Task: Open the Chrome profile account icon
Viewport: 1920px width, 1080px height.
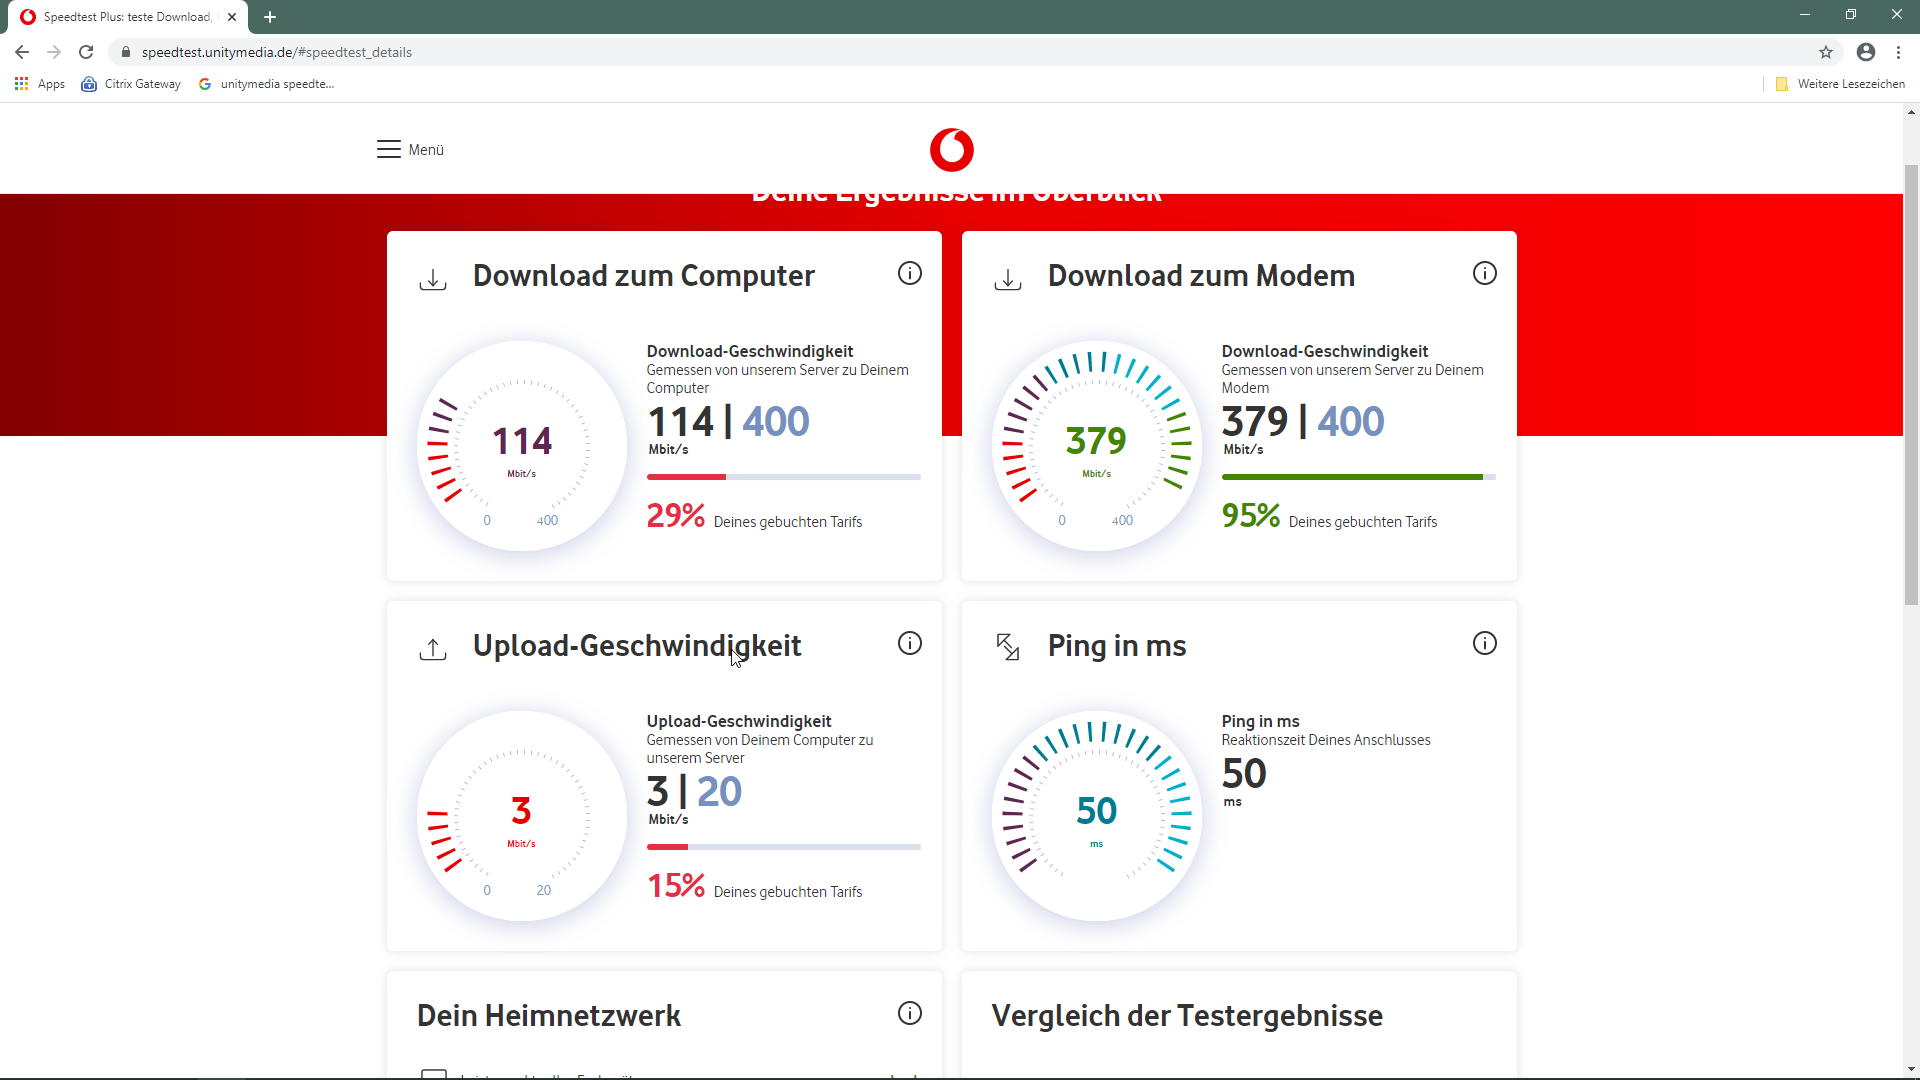Action: tap(1865, 52)
